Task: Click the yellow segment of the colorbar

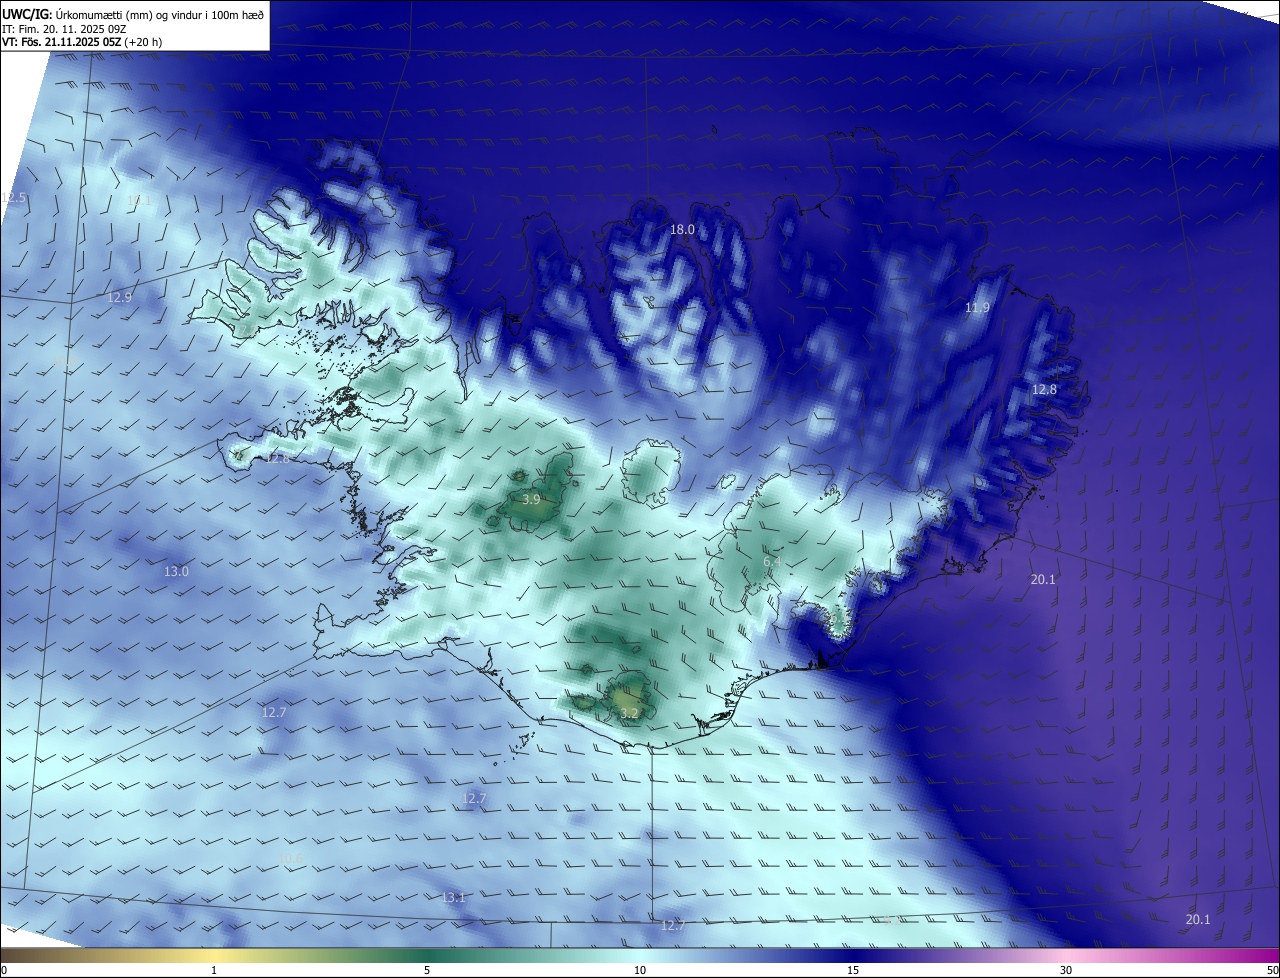Action: 214,956
